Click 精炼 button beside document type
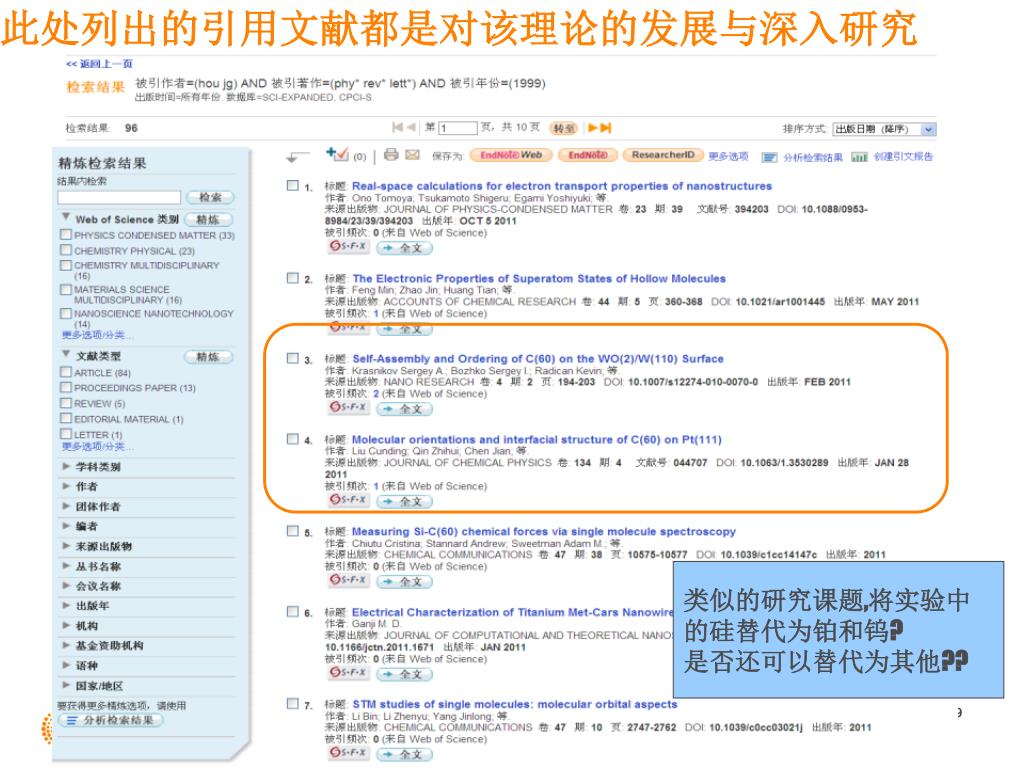Screen dimensions: 1024x768 [208, 357]
